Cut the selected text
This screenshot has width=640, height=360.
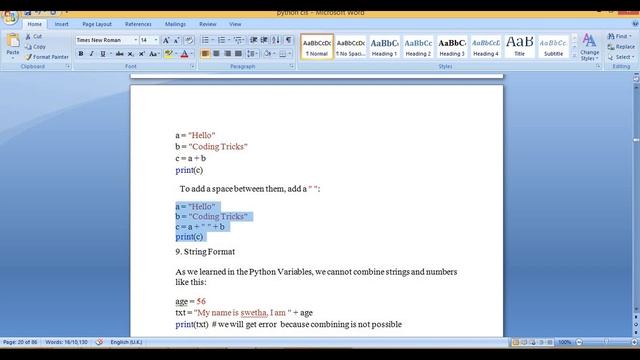coord(33,36)
